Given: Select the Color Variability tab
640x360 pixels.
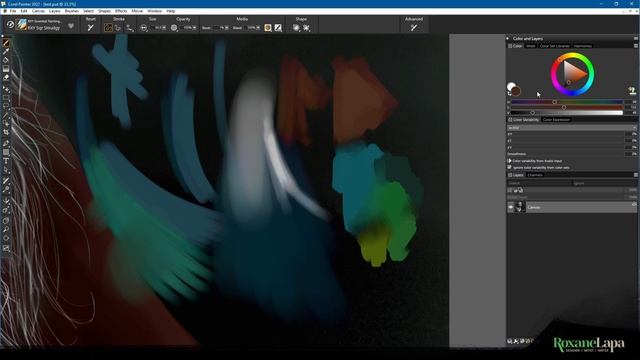Looking at the screenshot, I should click(x=524, y=120).
